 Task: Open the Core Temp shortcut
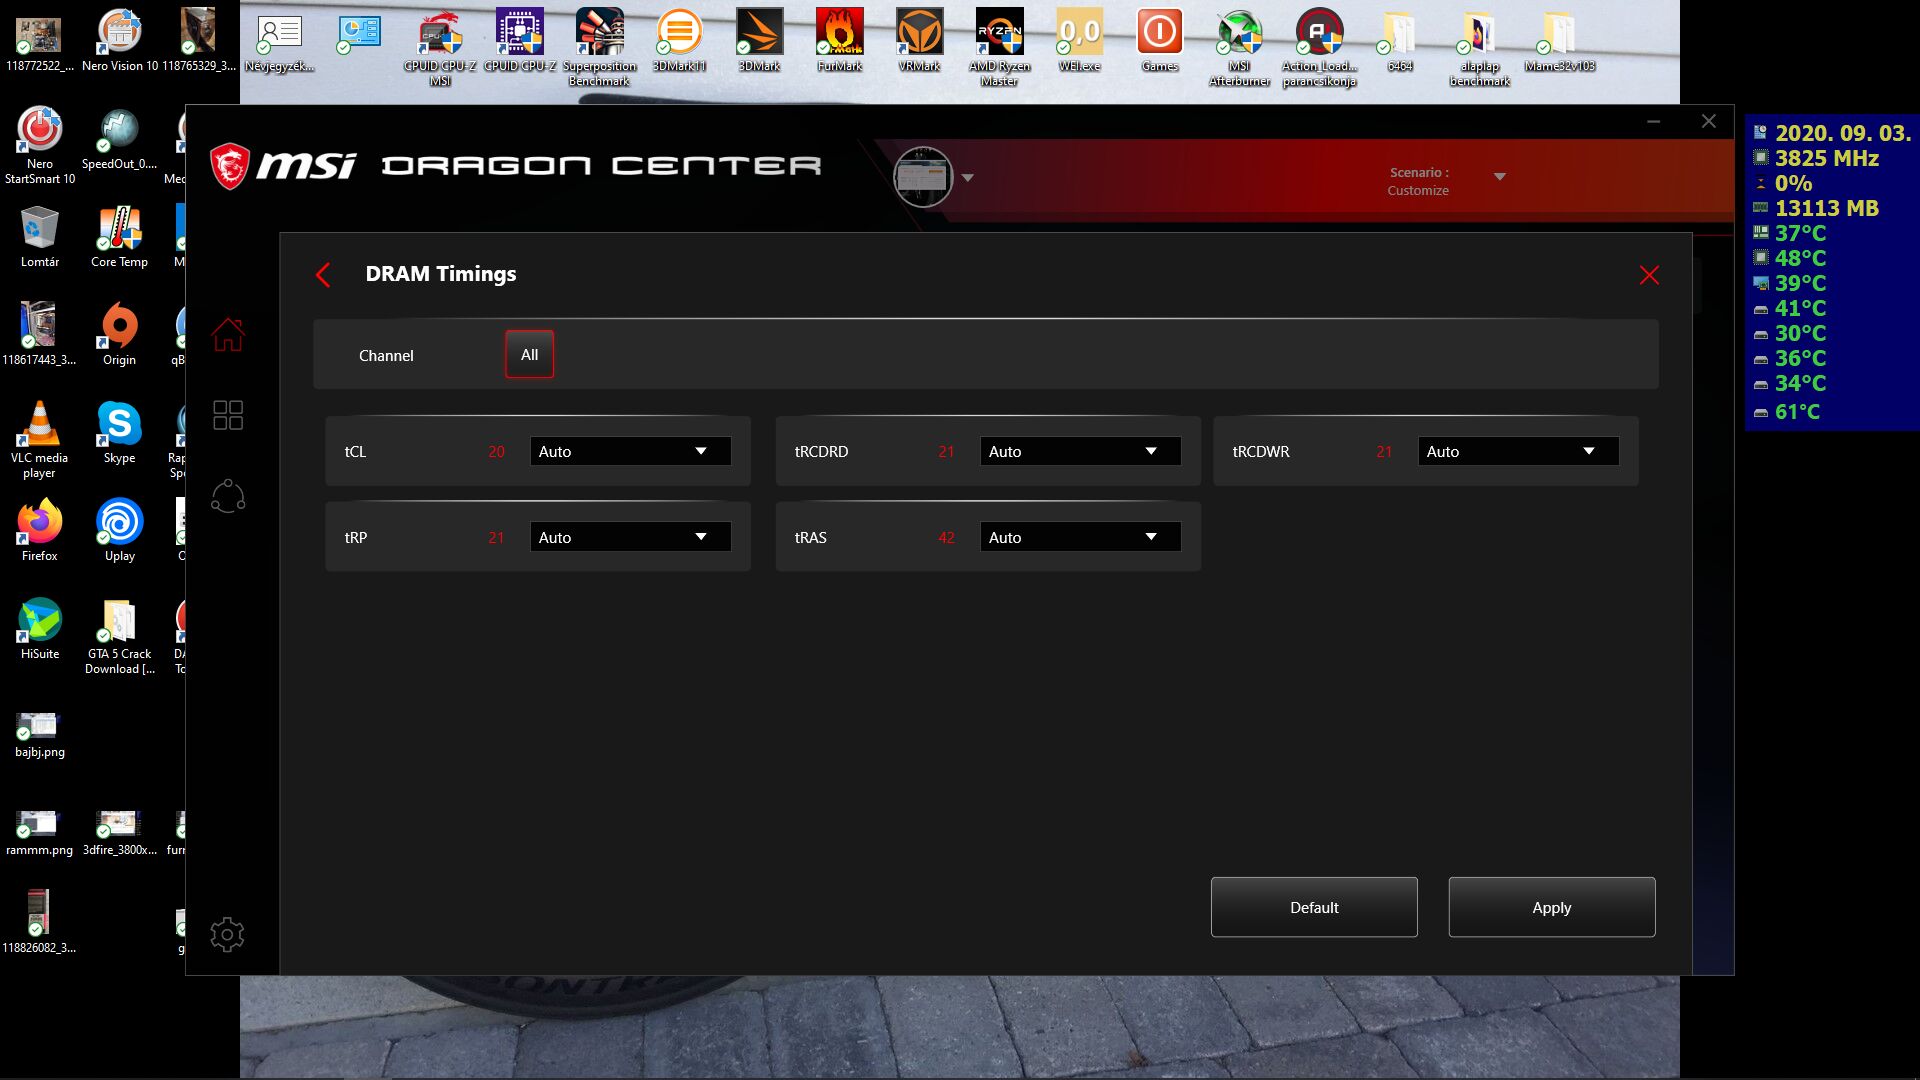(120, 237)
